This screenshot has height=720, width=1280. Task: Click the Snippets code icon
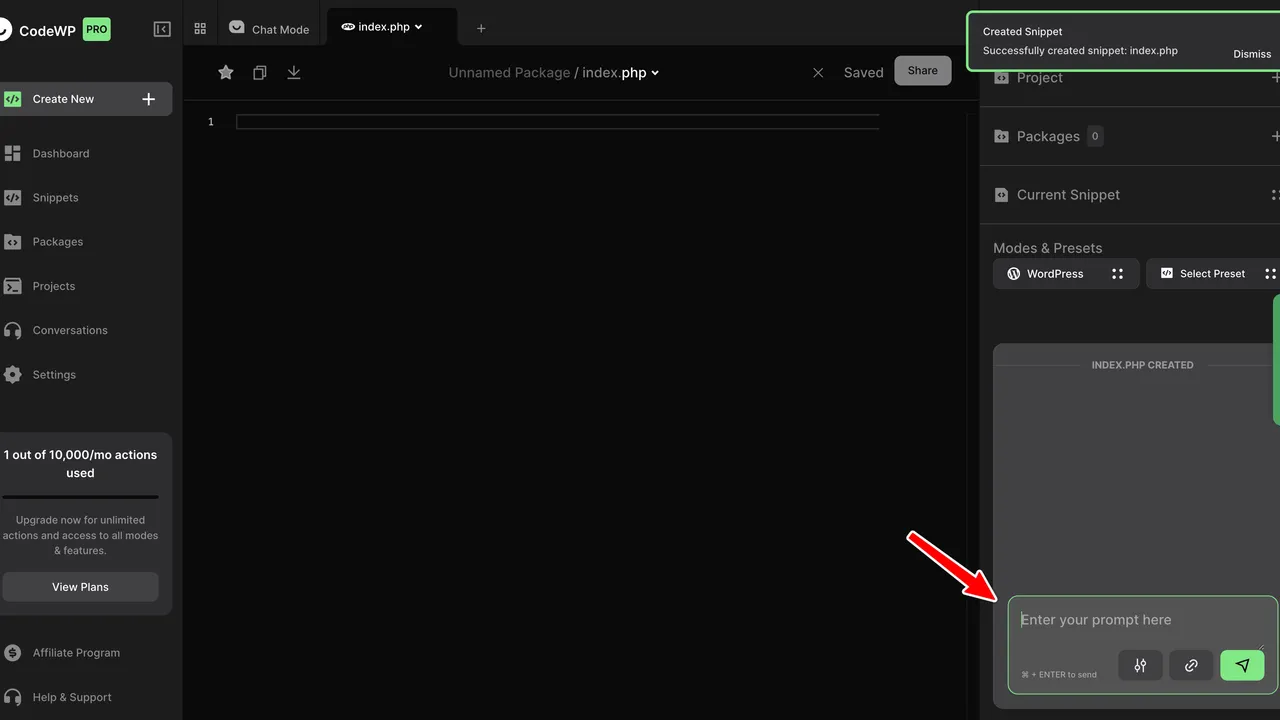point(12,197)
